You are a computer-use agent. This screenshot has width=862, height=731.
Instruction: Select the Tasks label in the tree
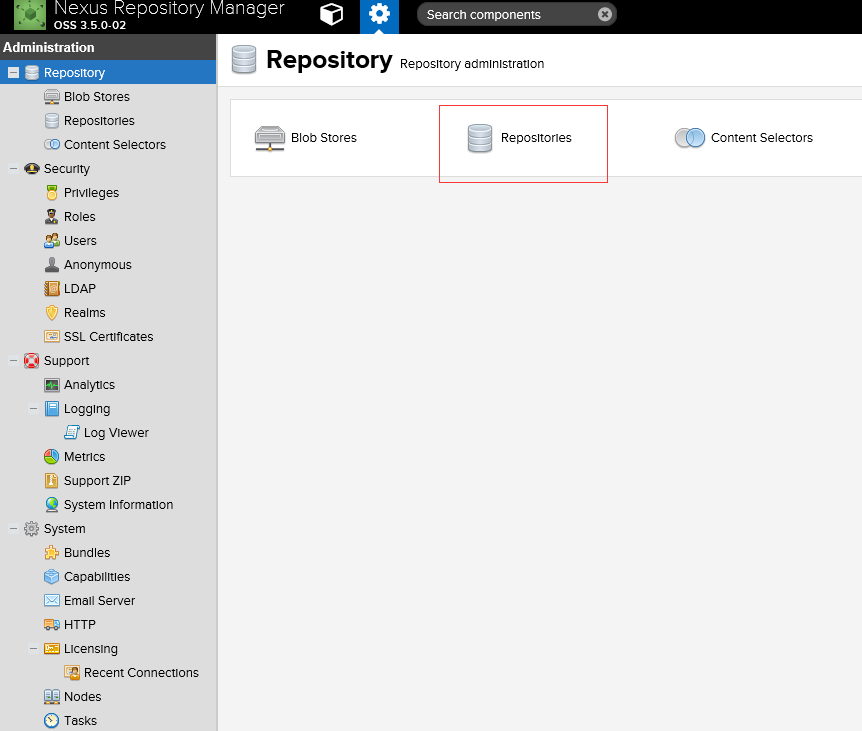[80, 721]
